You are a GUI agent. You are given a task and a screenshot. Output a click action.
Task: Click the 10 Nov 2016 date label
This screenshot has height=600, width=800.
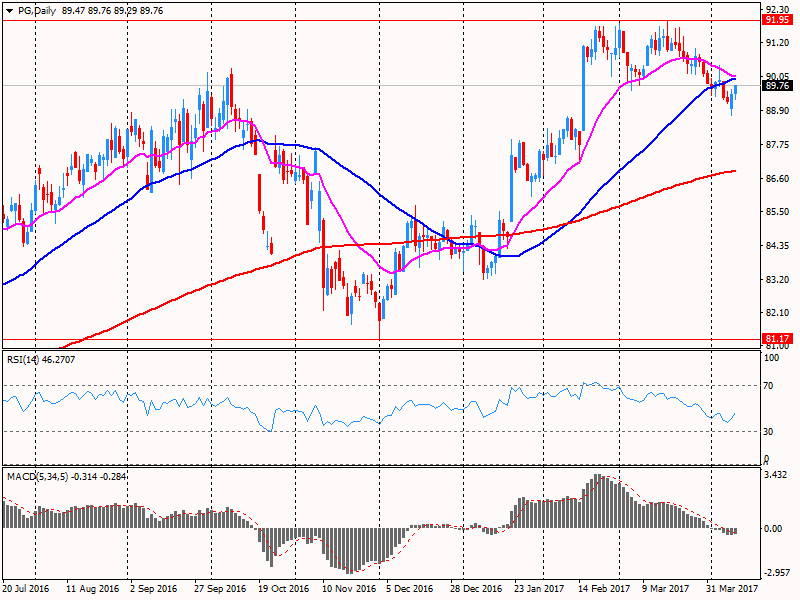[x=349, y=588]
